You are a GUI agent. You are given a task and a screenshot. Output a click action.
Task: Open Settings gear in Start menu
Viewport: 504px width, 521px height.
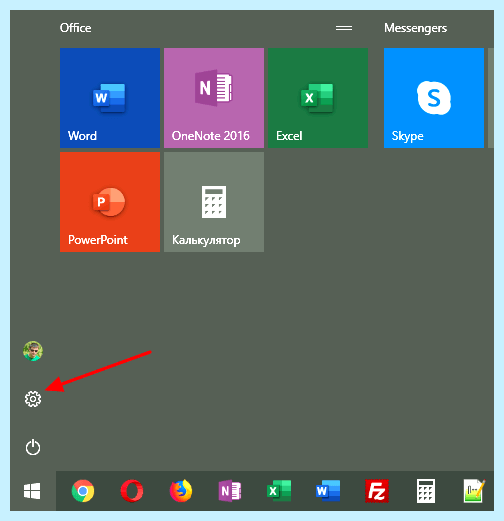point(33,399)
